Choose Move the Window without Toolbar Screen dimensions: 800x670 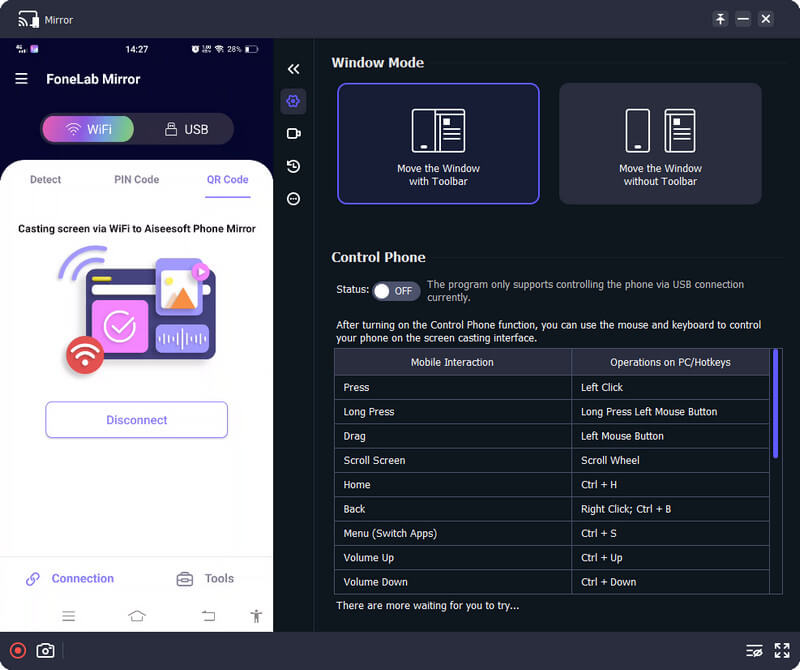(x=660, y=144)
